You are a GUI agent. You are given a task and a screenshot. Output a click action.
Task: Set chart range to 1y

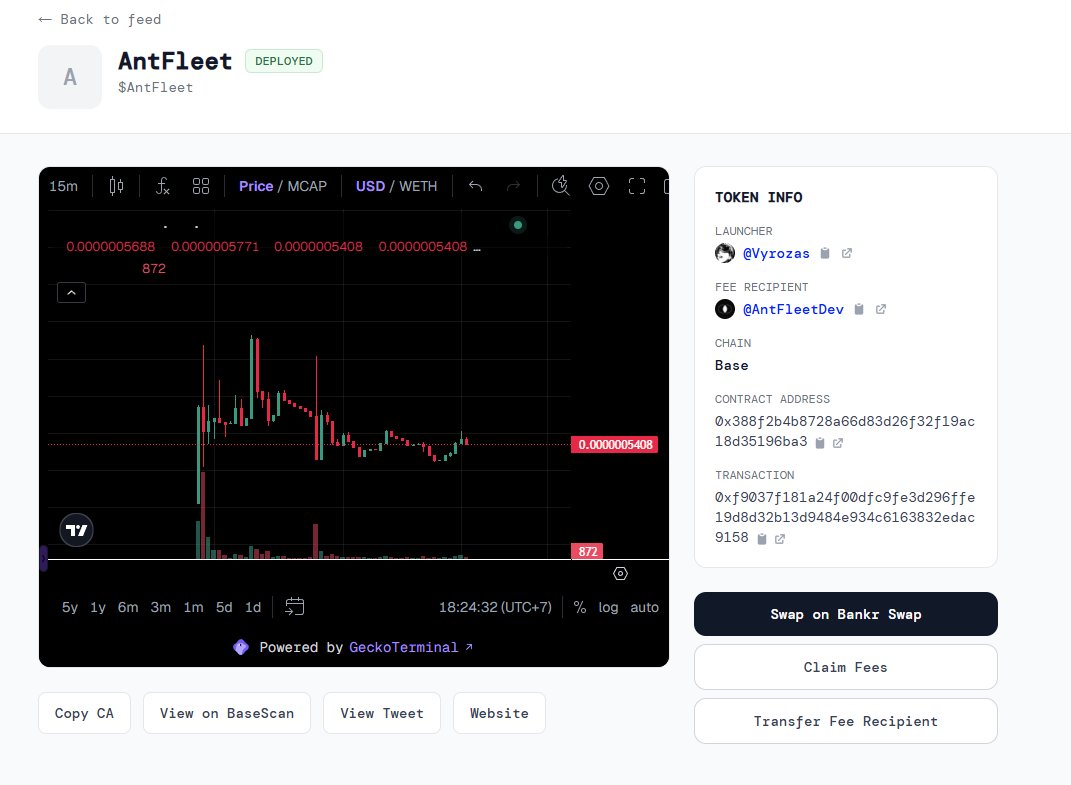pos(98,607)
